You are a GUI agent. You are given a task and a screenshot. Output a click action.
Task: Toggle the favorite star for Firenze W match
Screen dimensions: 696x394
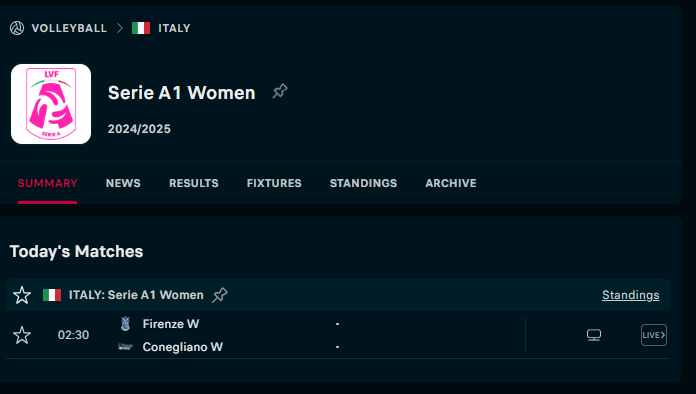(x=22, y=335)
